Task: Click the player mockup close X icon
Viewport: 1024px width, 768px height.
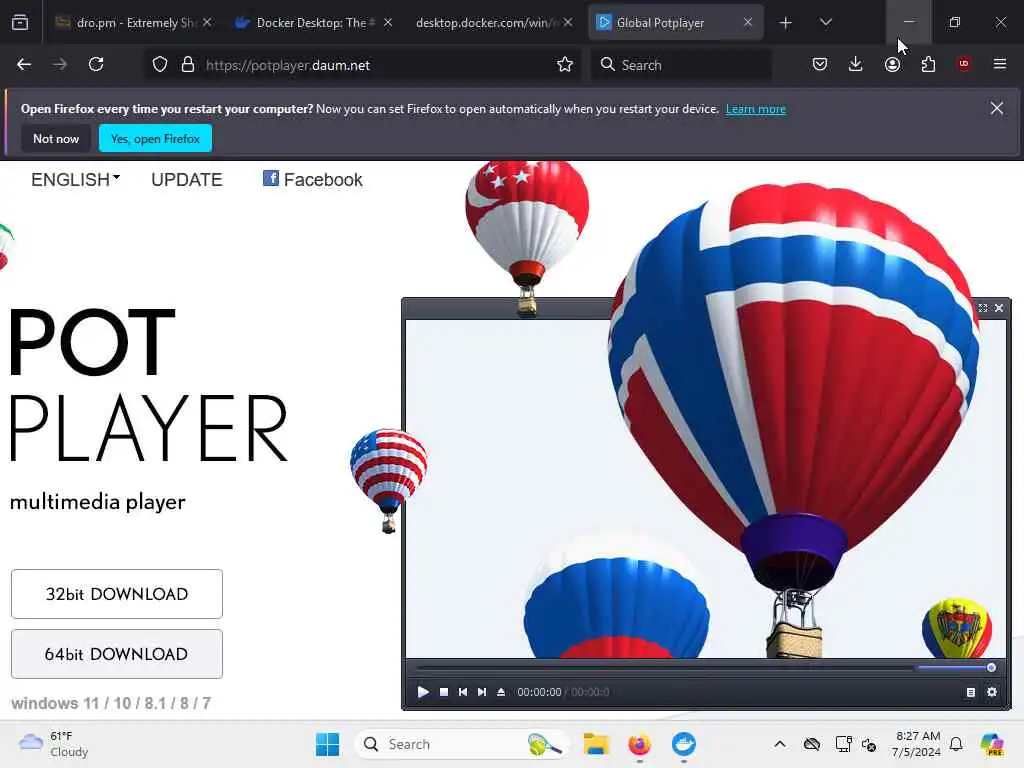Action: coord(999,308)
